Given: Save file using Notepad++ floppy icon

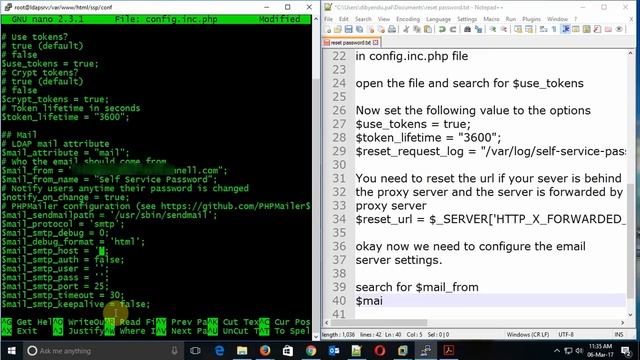Looking at the screenshot, I should pyautogui.click(x=348, y=29).
